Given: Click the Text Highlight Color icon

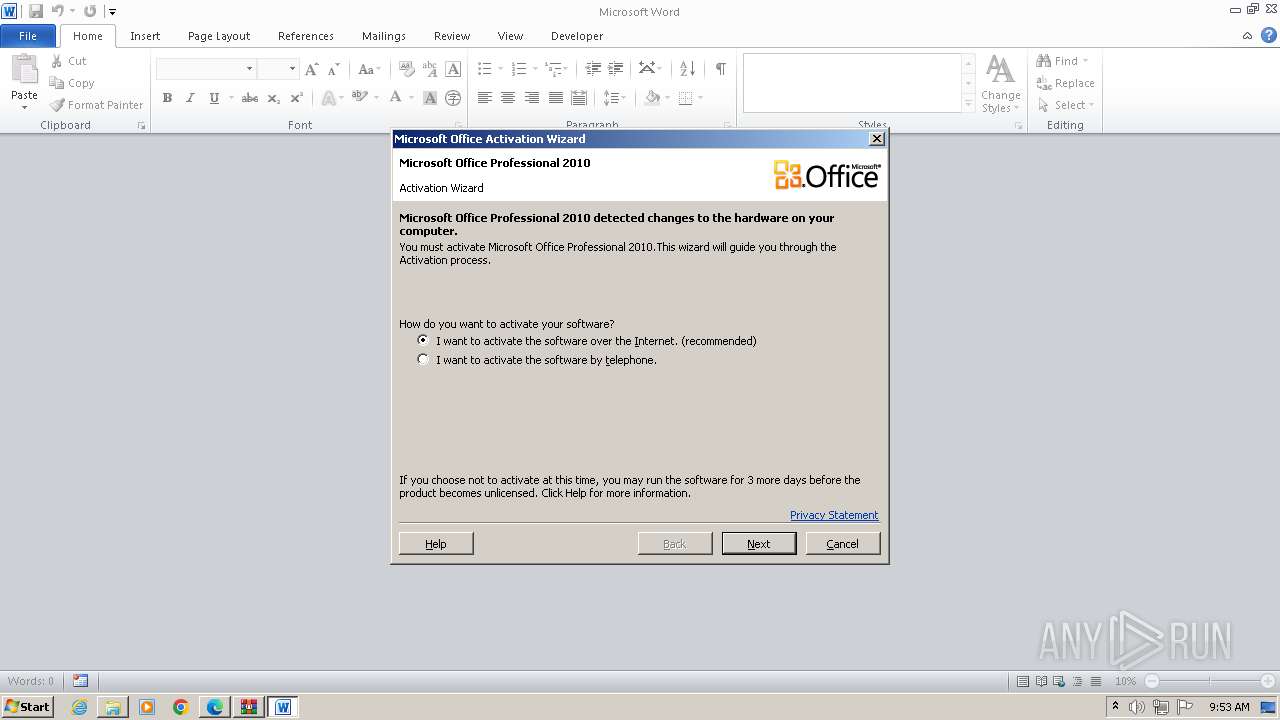Looking at the screenshot, I should point(360,98).
